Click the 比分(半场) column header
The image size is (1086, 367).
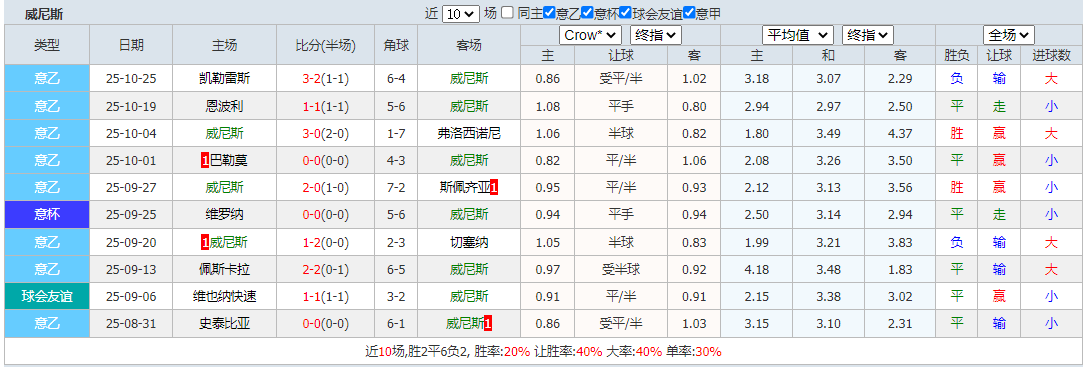point(326,45)
